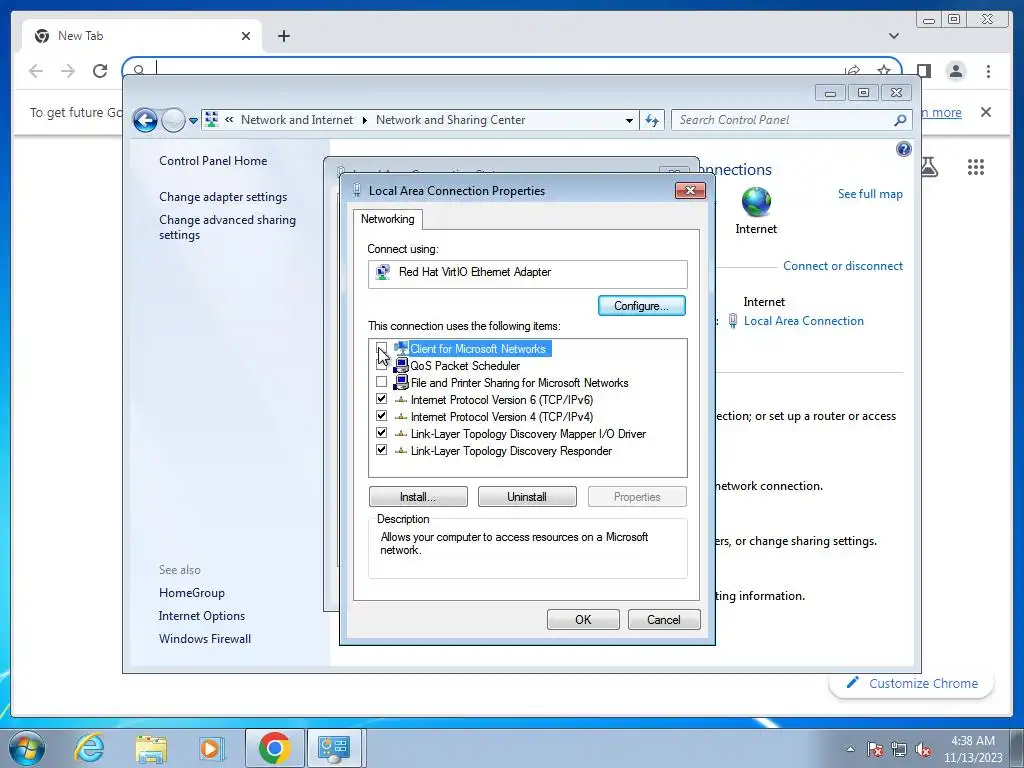This screenshot has width=1024, height=768.
Task: Open Windows Explorer from the taskbar
Action: click(151, 748)
